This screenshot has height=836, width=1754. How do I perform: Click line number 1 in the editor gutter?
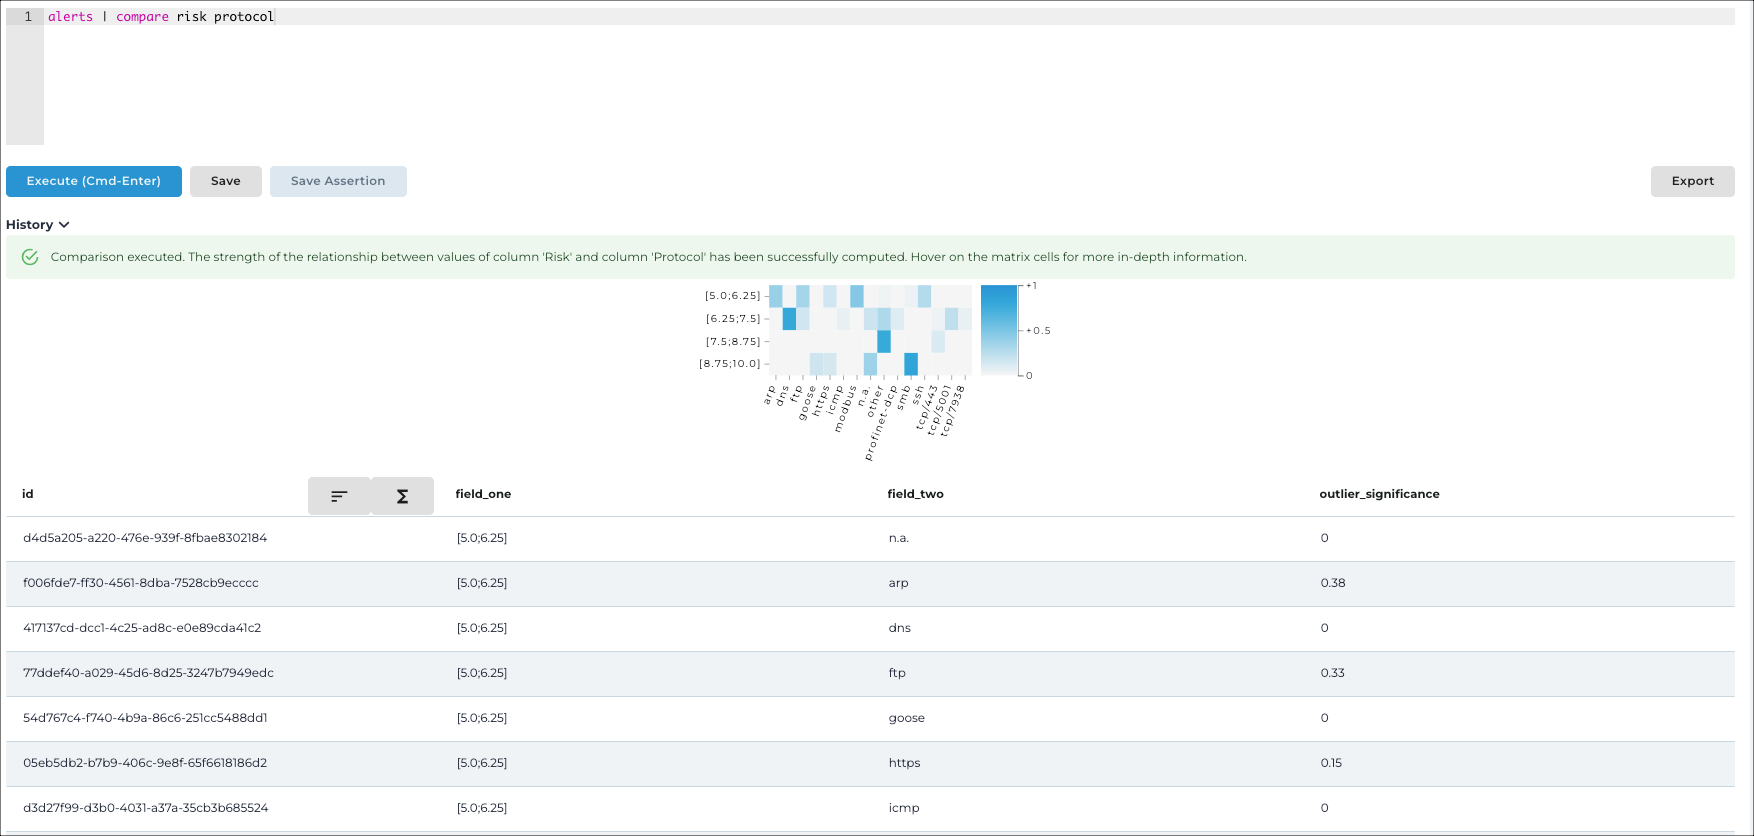tap(28, 17)
